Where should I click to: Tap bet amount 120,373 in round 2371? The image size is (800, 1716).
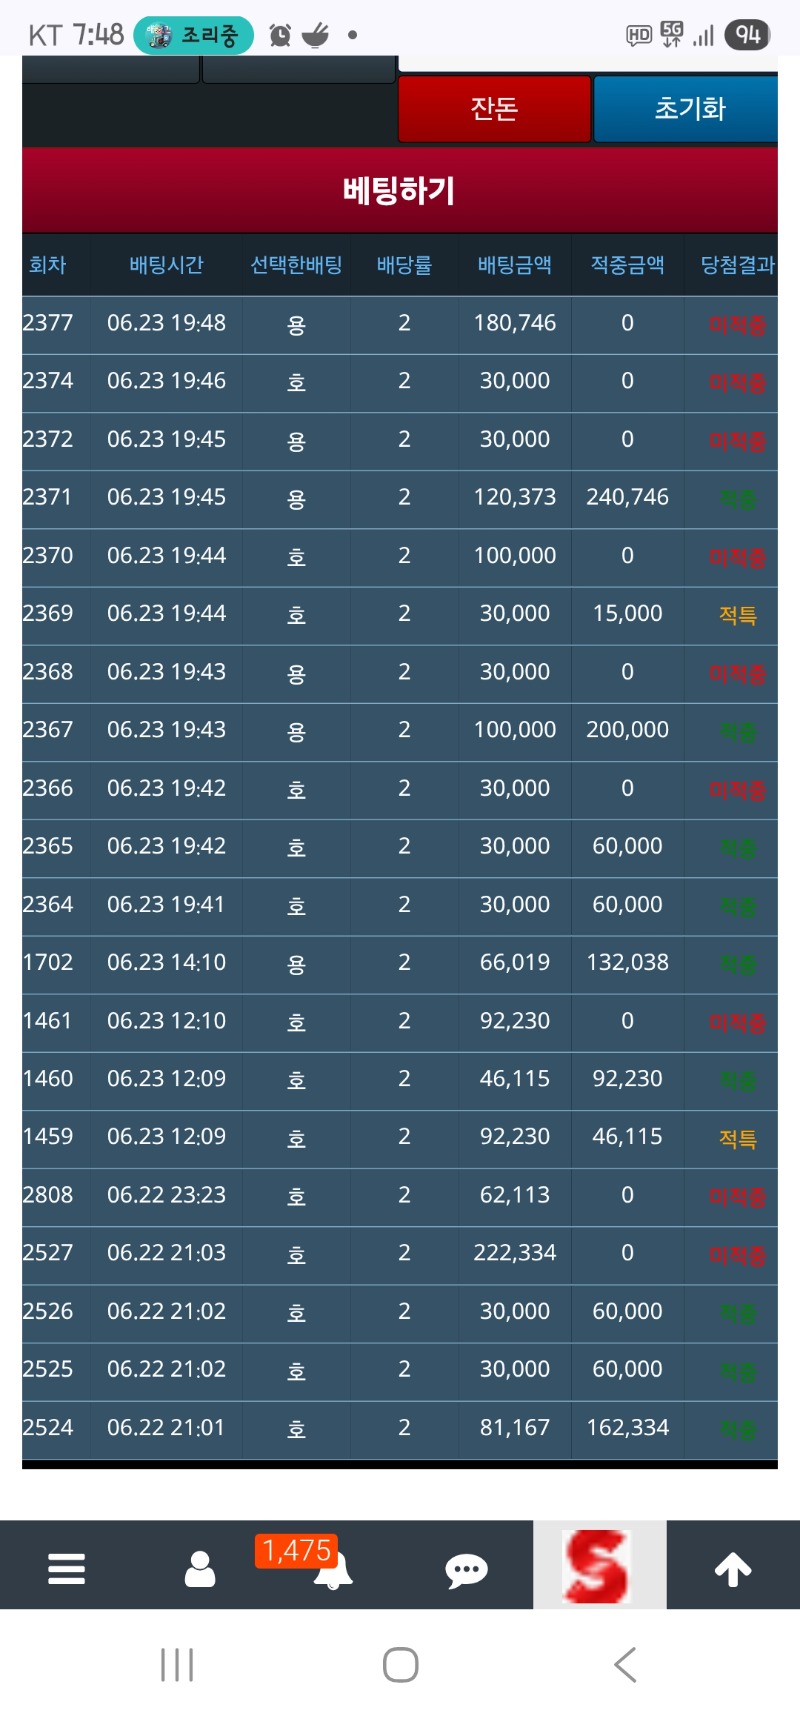514,497
